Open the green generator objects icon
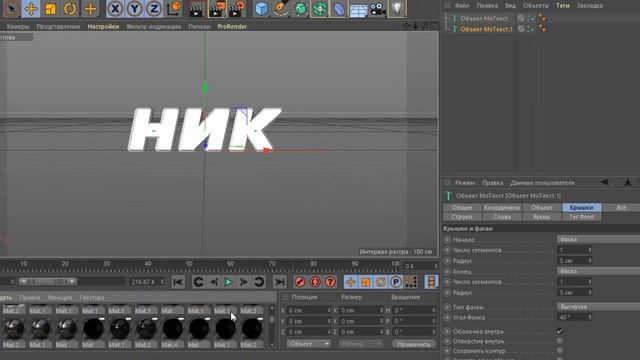The height and width of the screenshot is (360, 640). [x=300, y=8]
